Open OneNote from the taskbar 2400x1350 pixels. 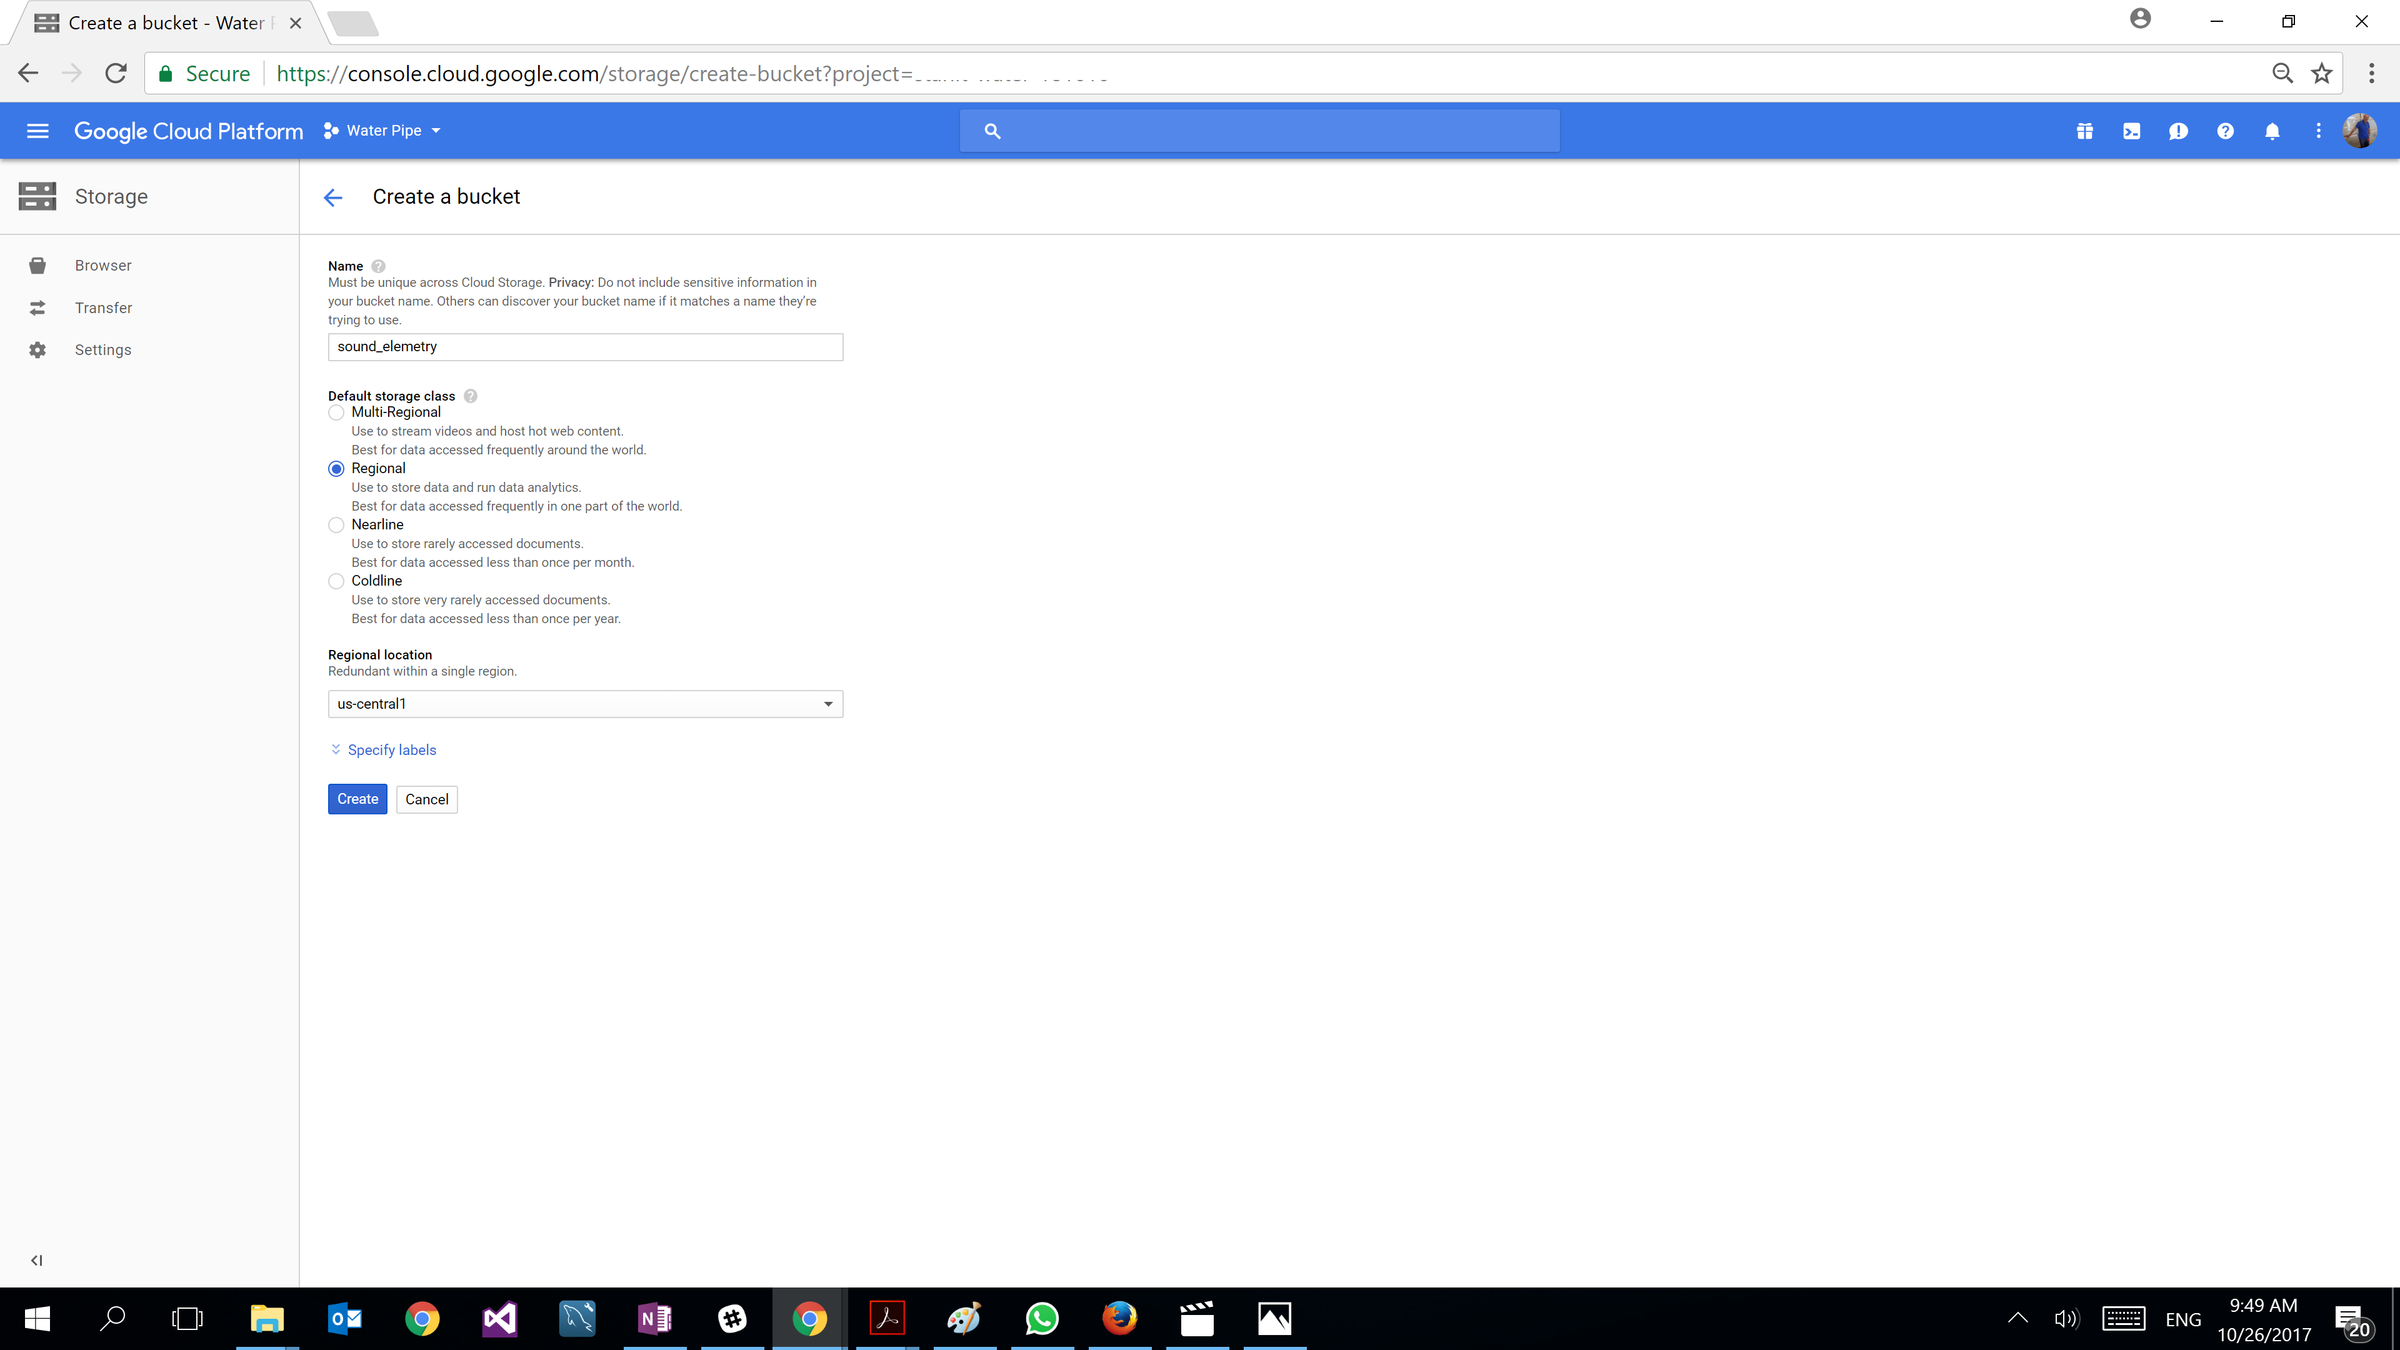pyautogui.click(x=655, y=1319)
